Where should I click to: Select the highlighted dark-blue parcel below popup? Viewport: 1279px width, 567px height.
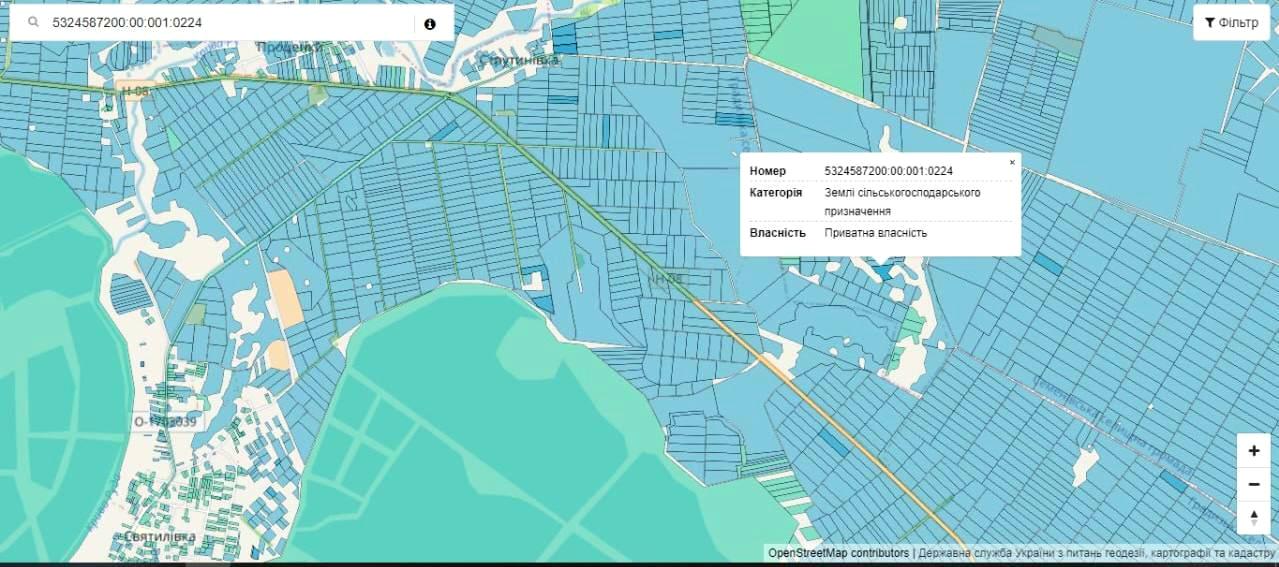click(882, 270)
